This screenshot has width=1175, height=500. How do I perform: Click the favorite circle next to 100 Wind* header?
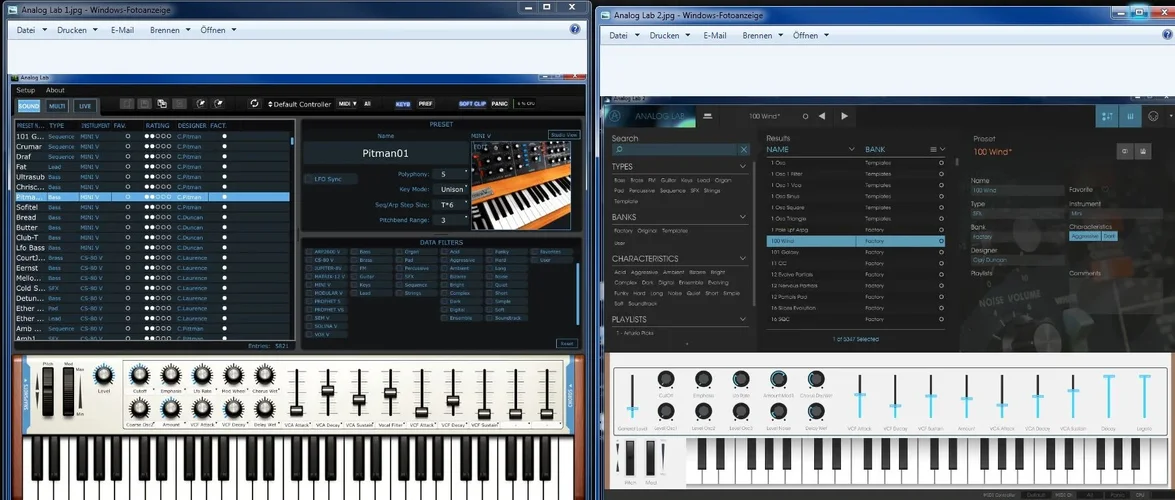(x=806, y=116)
